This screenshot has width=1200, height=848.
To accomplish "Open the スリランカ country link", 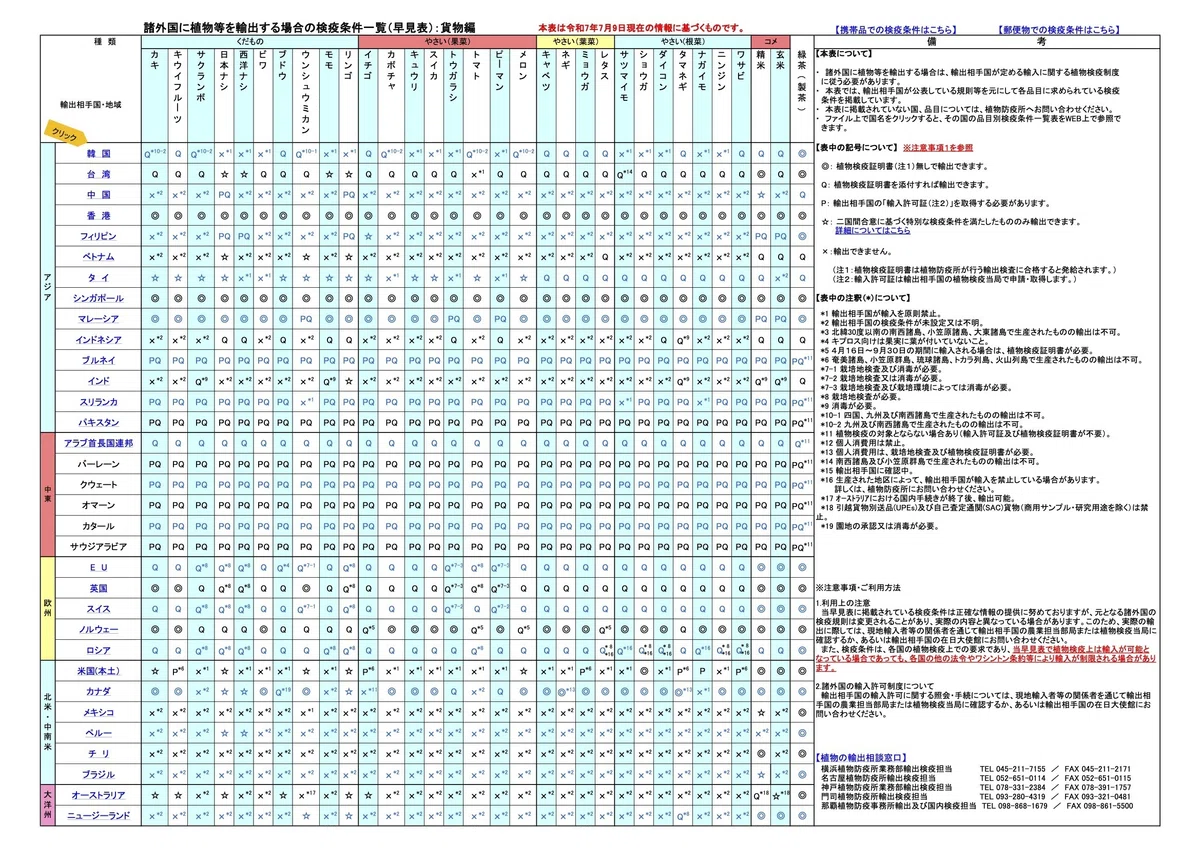I will (98, 401).
